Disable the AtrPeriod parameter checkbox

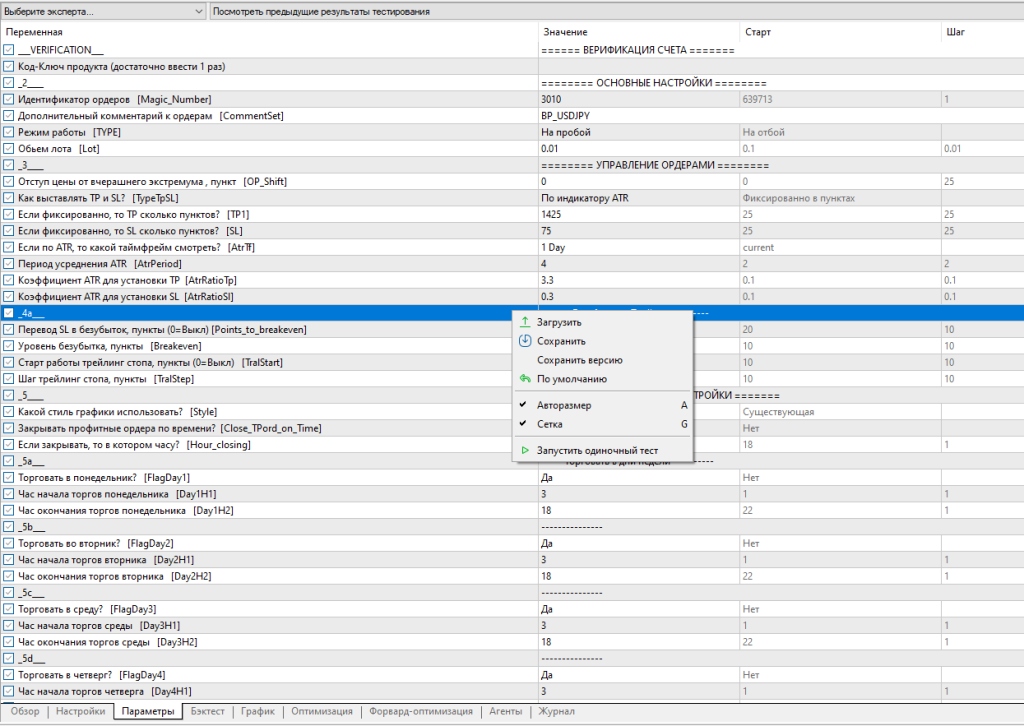click(x=9, y=264)
